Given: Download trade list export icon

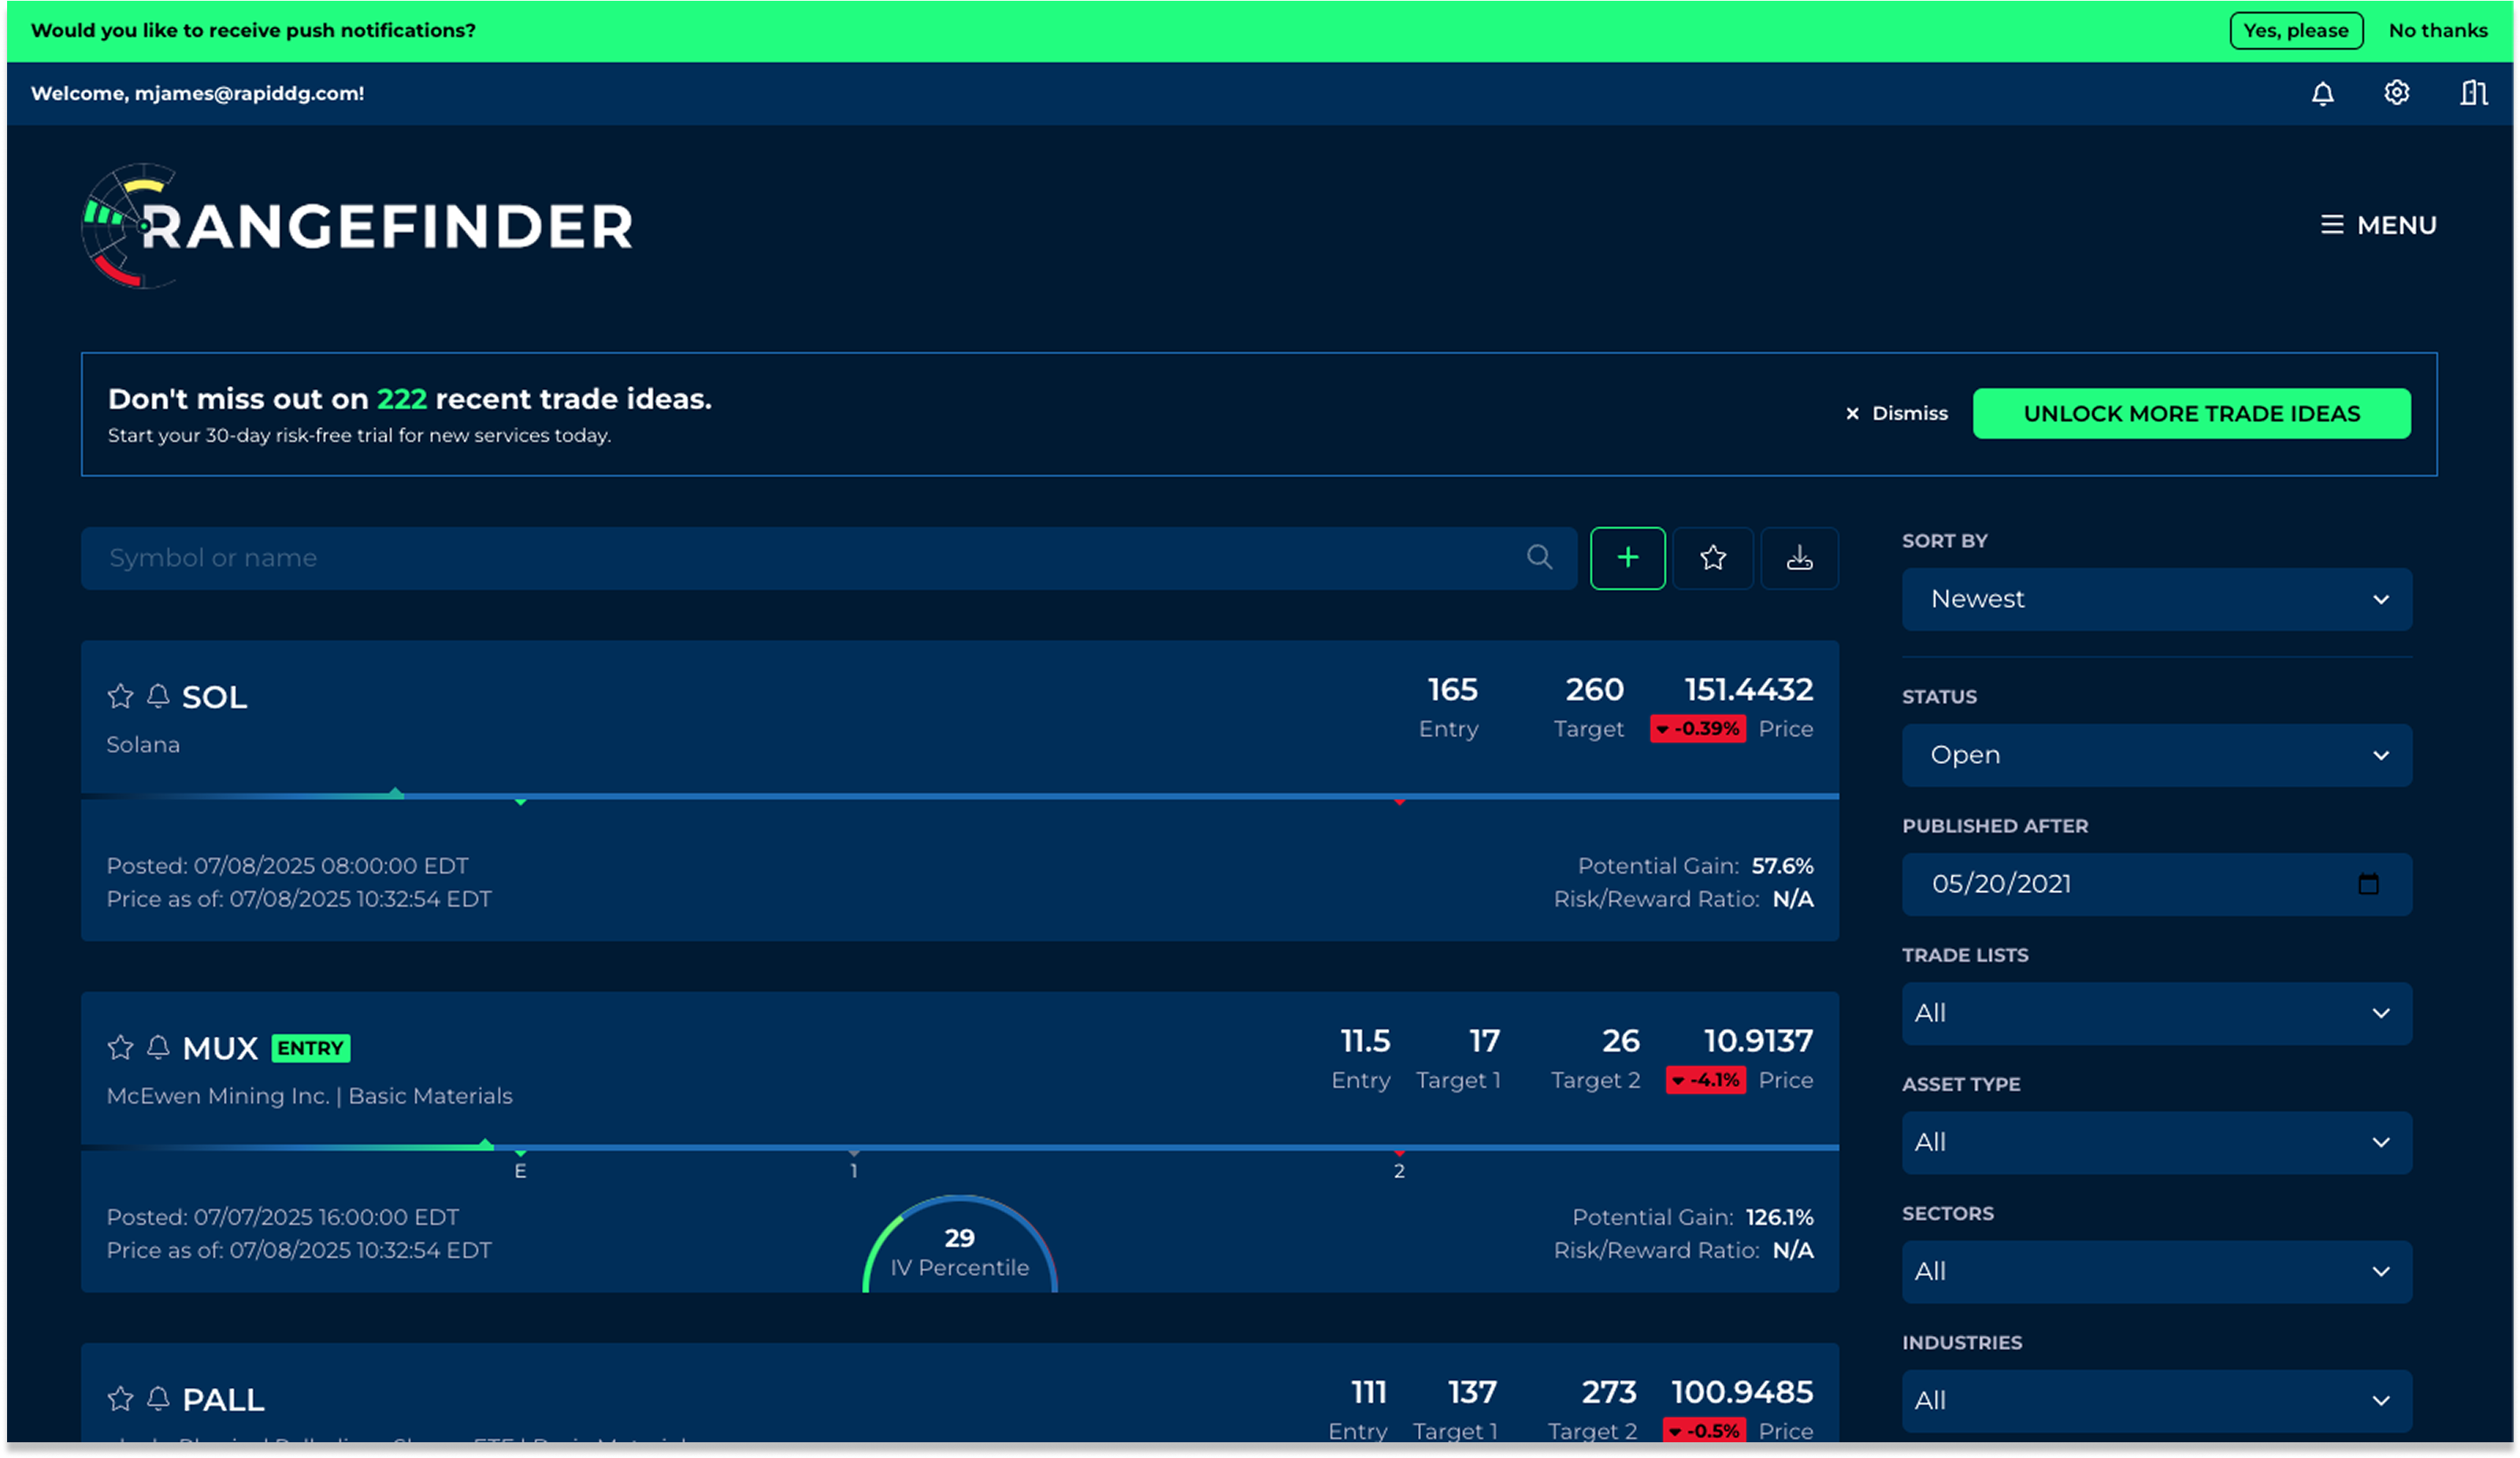Looking at the screenshot, I should click(1799, 558).
